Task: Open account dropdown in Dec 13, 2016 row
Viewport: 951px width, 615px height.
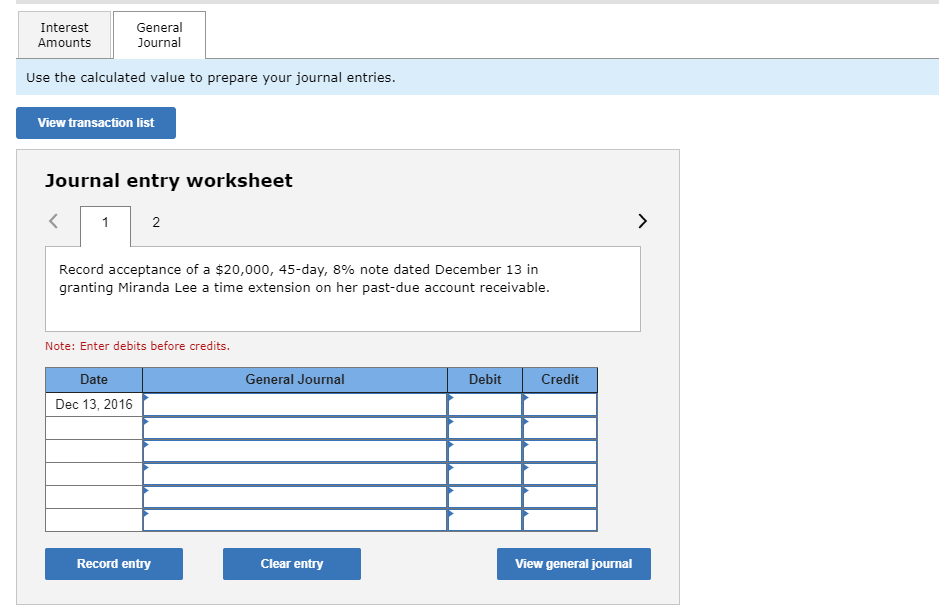Action: [295, 405]
